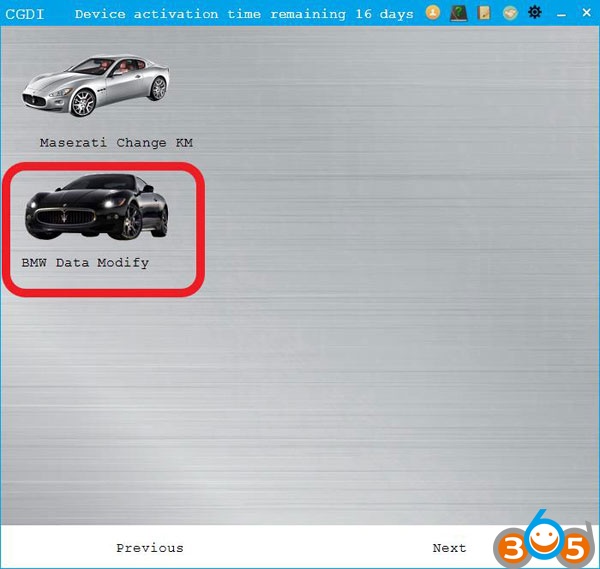This screenshot has height=569, width=600.
Task: Click the handshake partner icon
Action: tap(510, 13)
